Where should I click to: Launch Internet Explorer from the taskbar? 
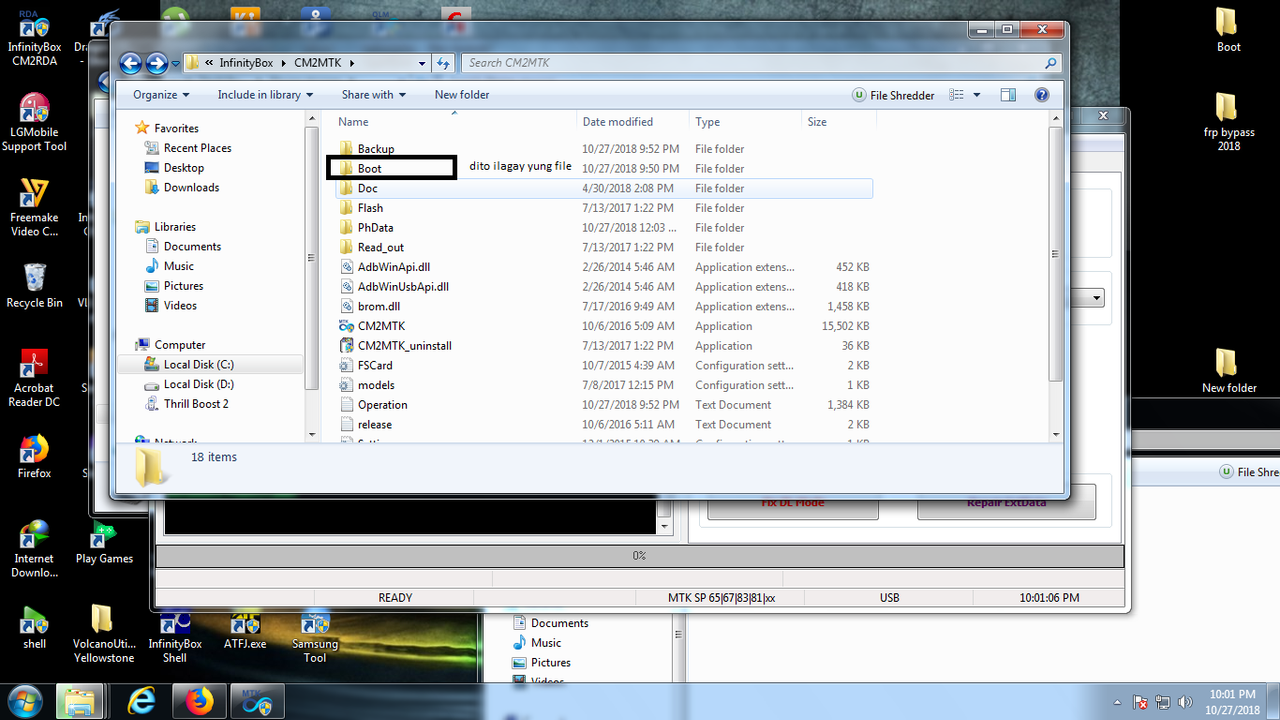coord(142,701)
